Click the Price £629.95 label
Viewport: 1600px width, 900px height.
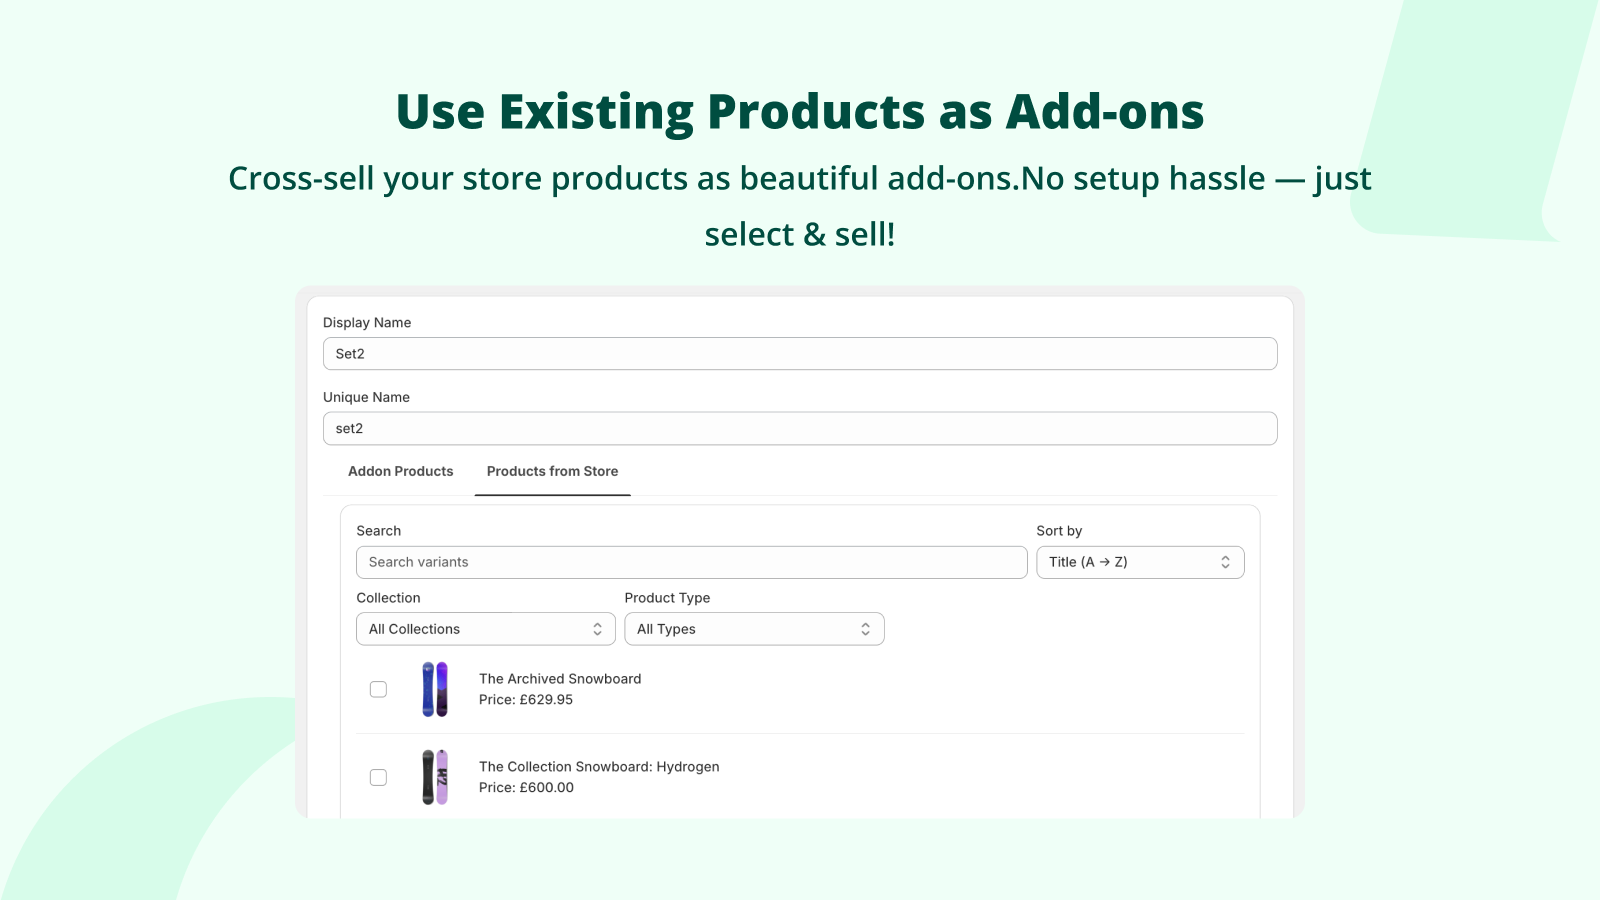point(525,700)
